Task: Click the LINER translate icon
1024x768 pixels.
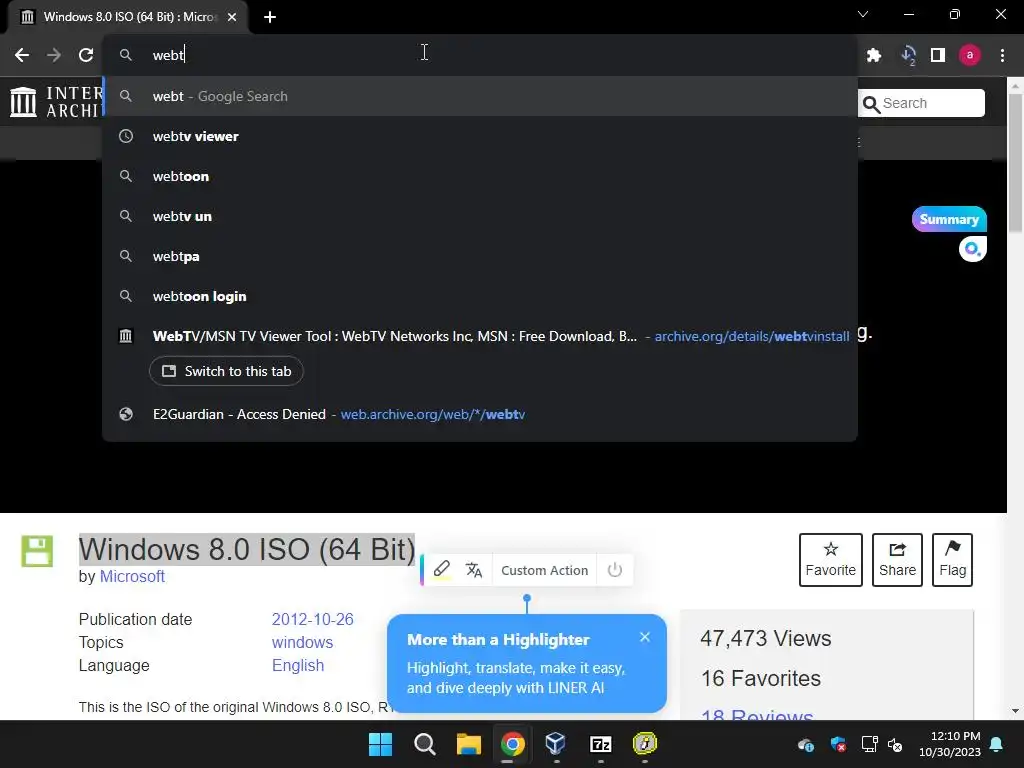Action: coord(473,570)
